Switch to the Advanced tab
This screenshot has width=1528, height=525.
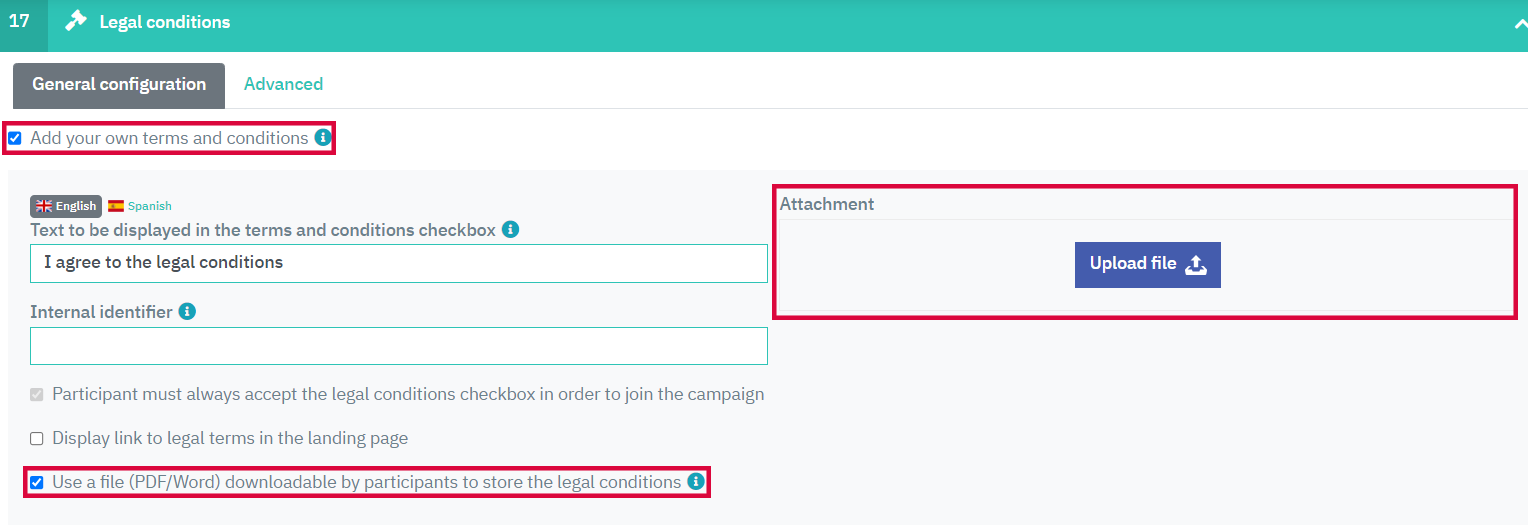pos(283,84)
